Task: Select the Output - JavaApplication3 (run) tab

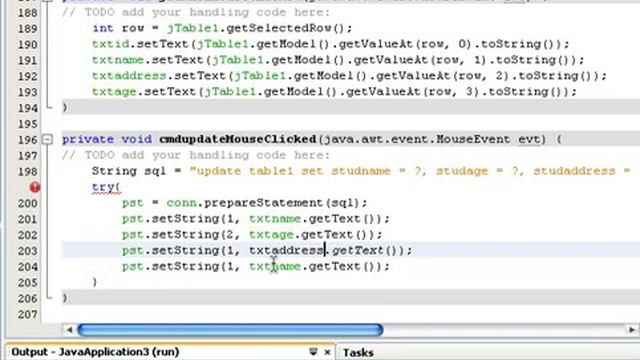Action: 95,352
